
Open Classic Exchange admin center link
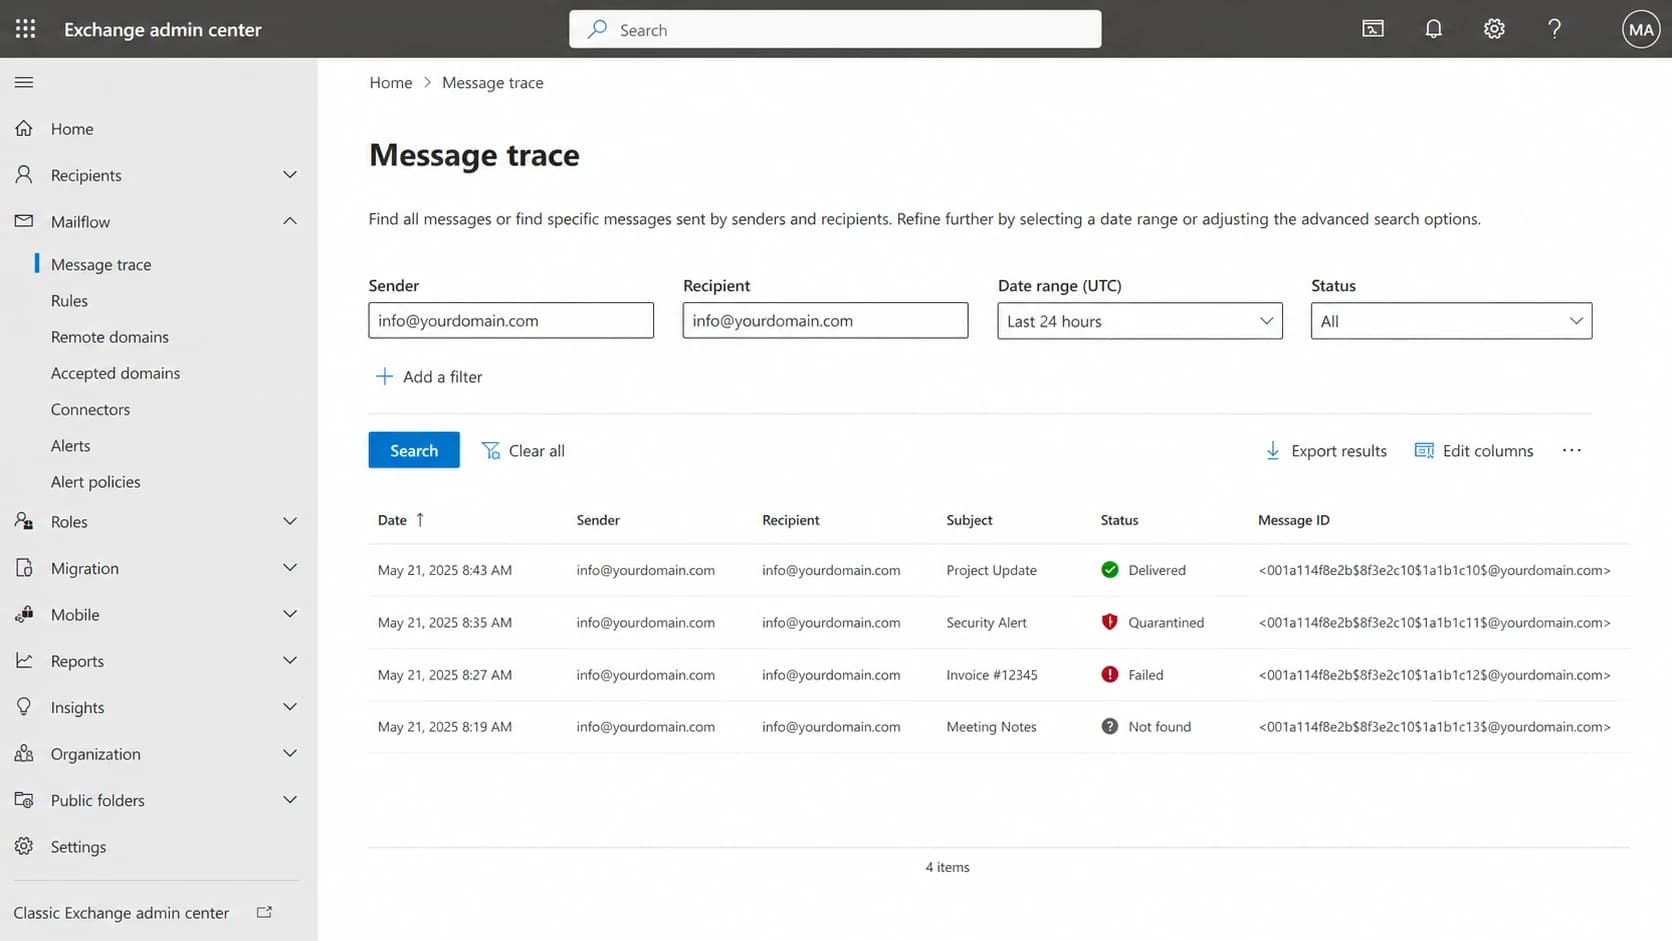[x=121, y=912]
